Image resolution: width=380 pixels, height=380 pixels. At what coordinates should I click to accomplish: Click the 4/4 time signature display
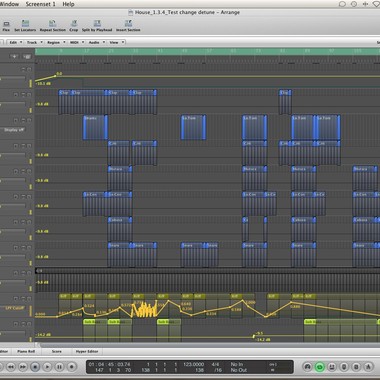216,364
